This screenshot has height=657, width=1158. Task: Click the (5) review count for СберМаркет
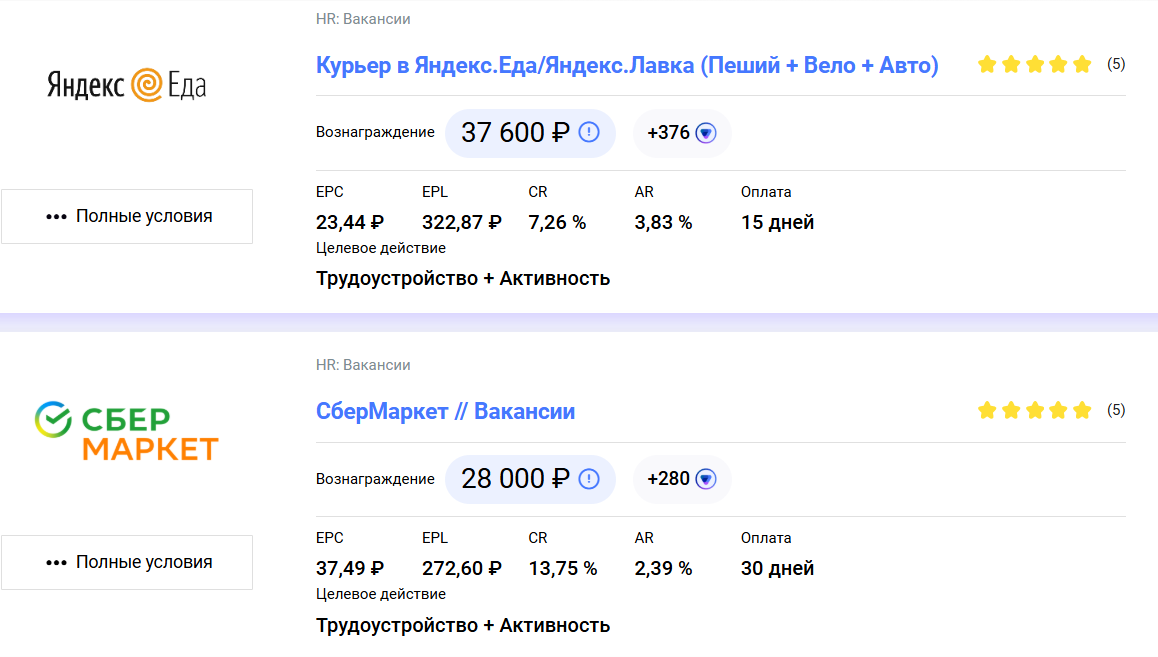point(1116,410)
